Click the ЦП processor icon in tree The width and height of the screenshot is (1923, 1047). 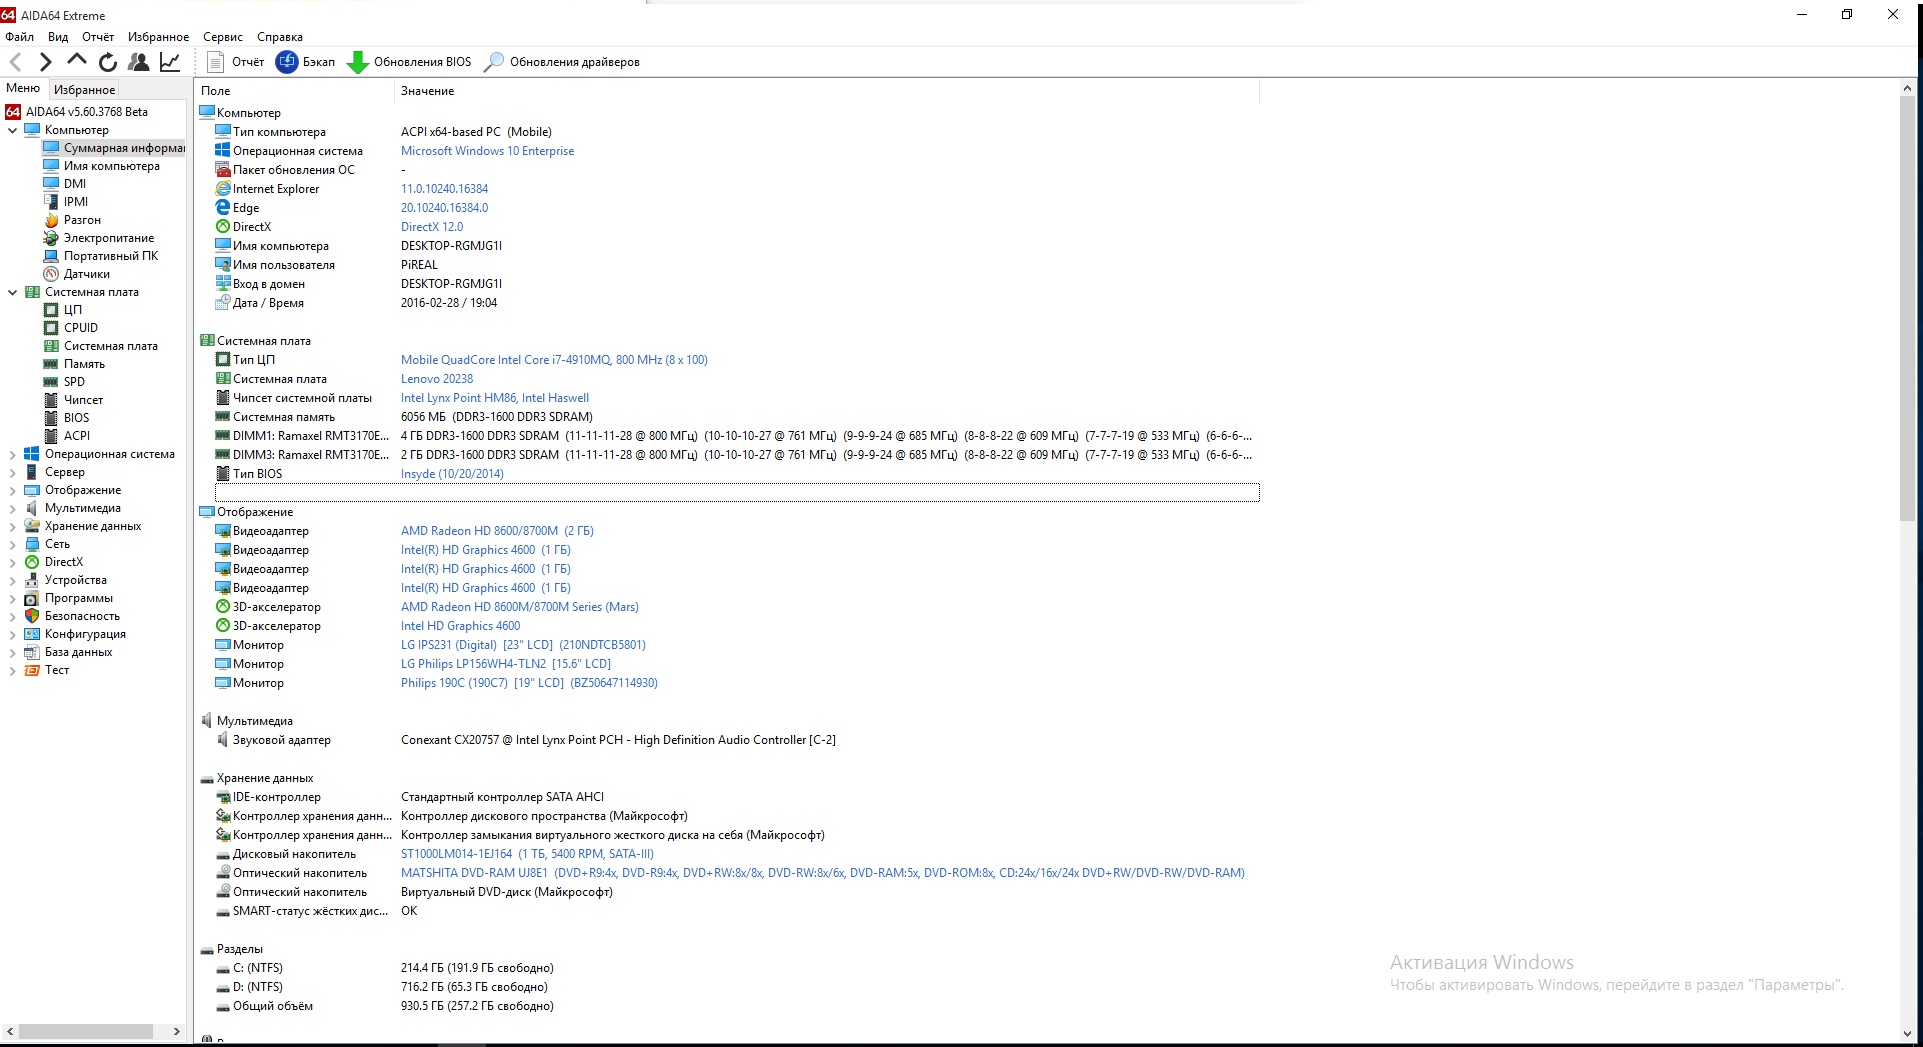[51, 310]
